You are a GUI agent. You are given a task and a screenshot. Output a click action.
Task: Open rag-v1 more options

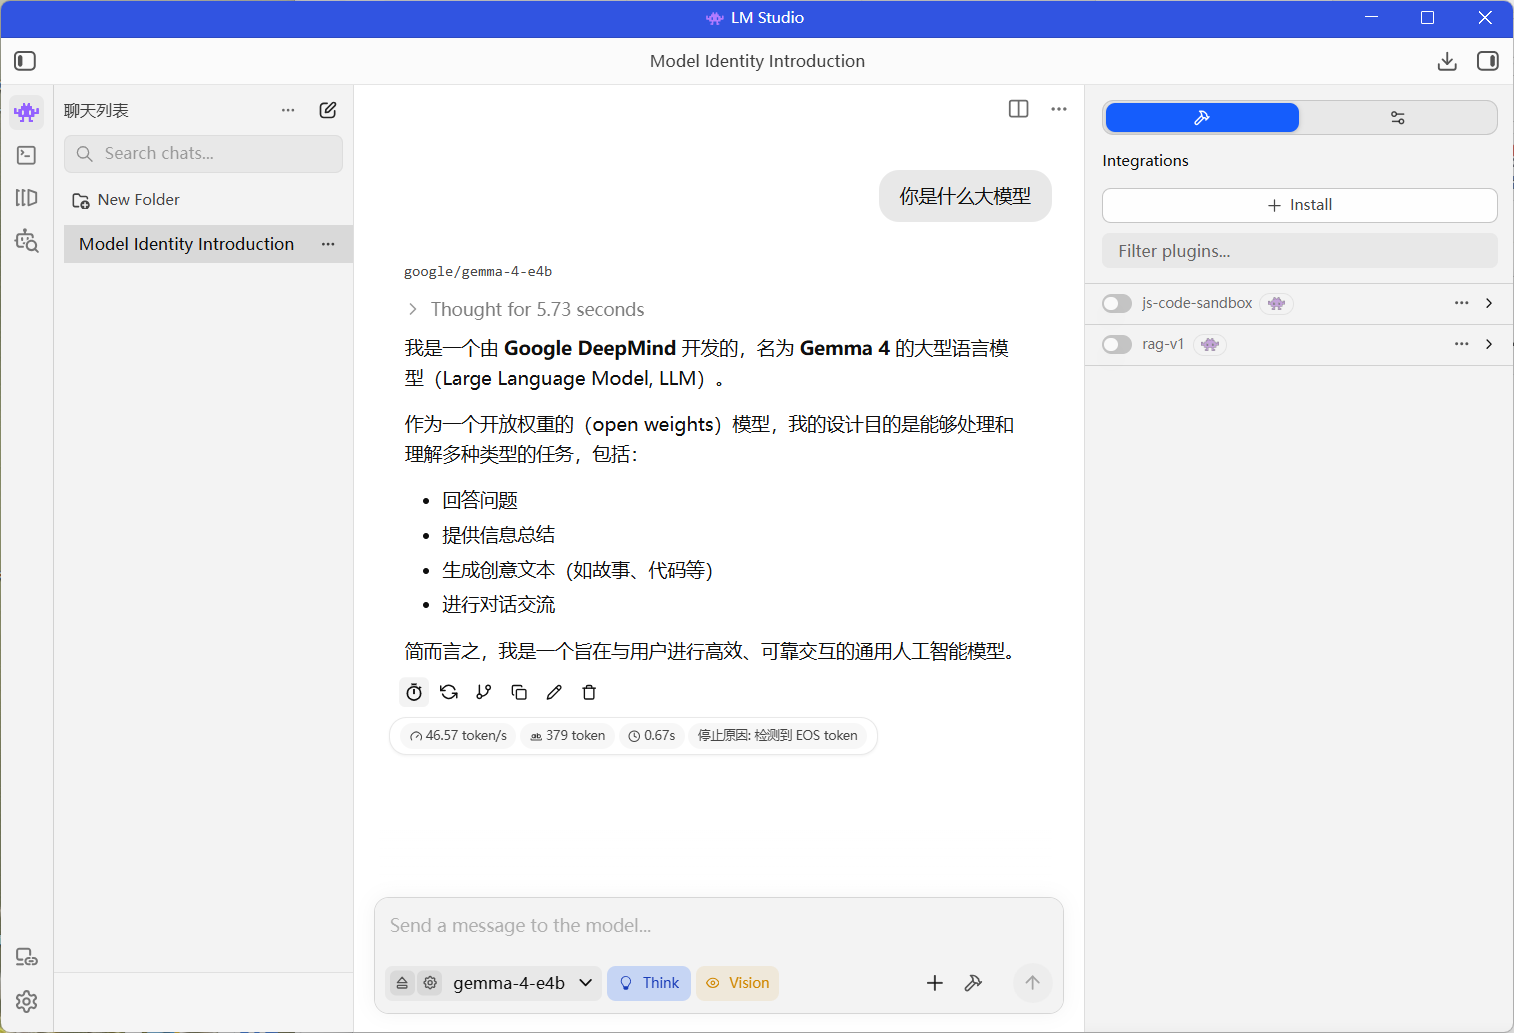coord(1462,344)
